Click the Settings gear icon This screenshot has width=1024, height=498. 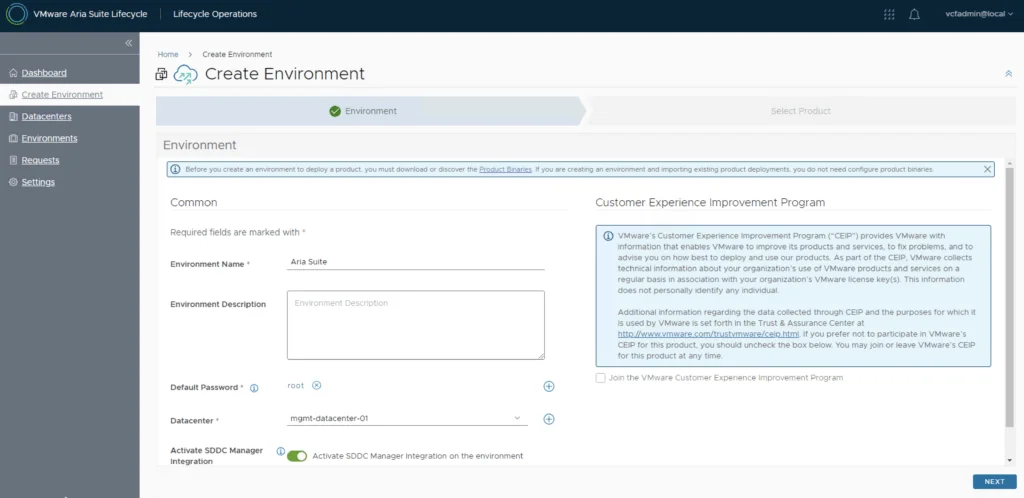[x=13, y=182]
